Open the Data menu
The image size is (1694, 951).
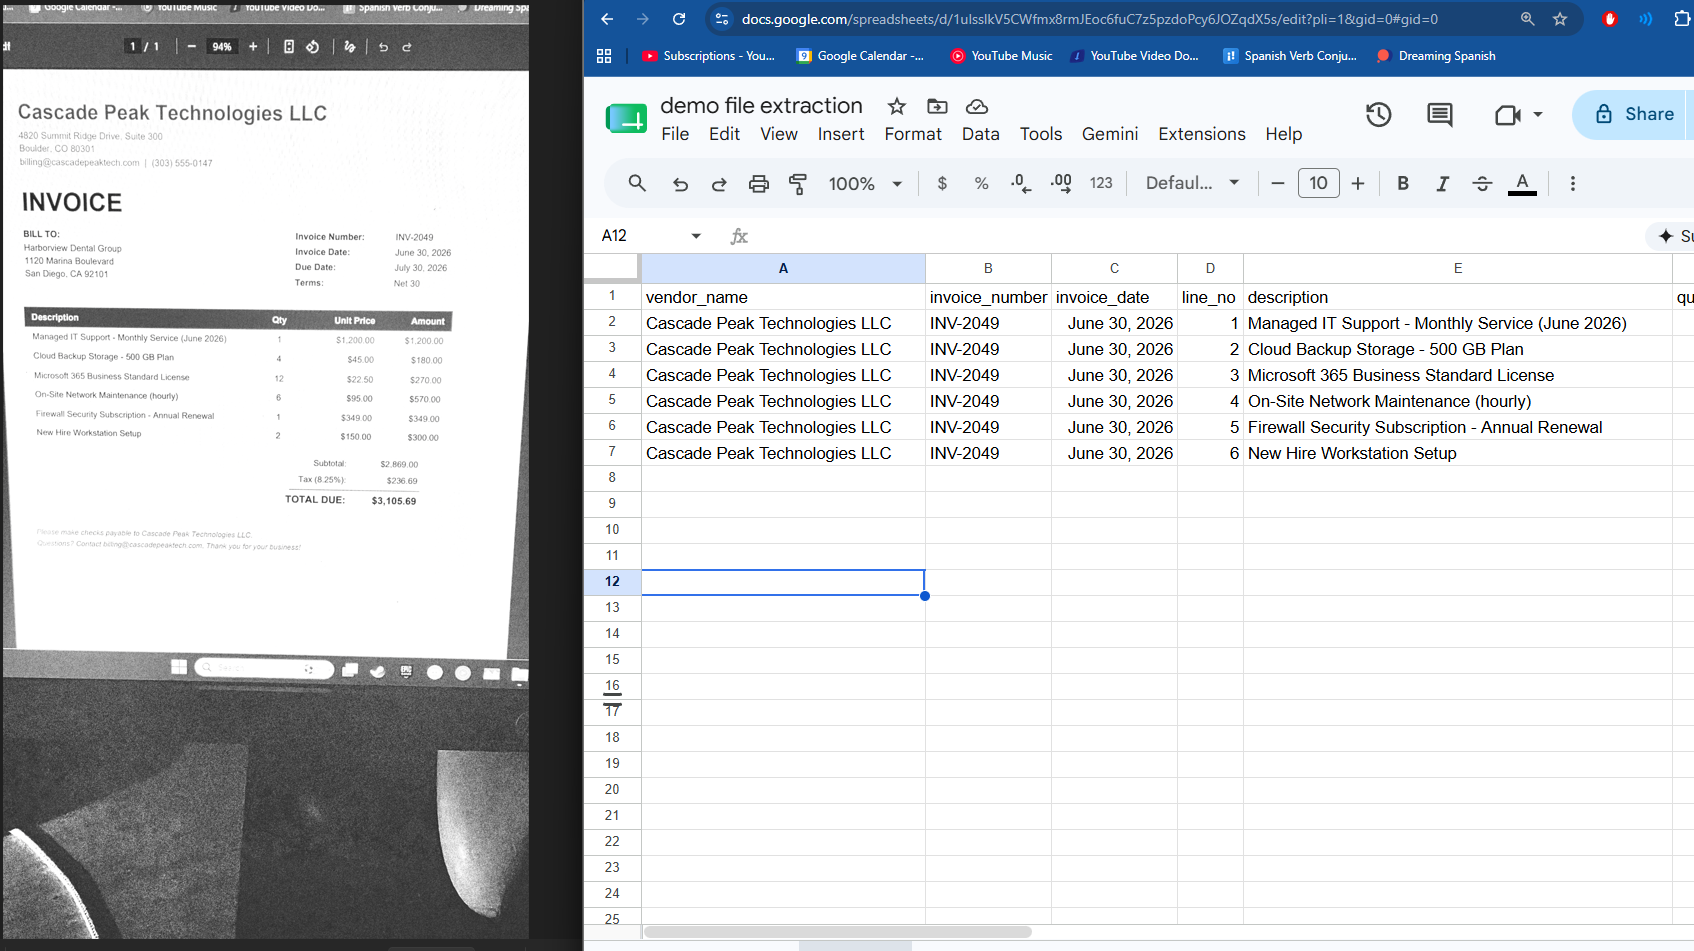tap(981, 134)
